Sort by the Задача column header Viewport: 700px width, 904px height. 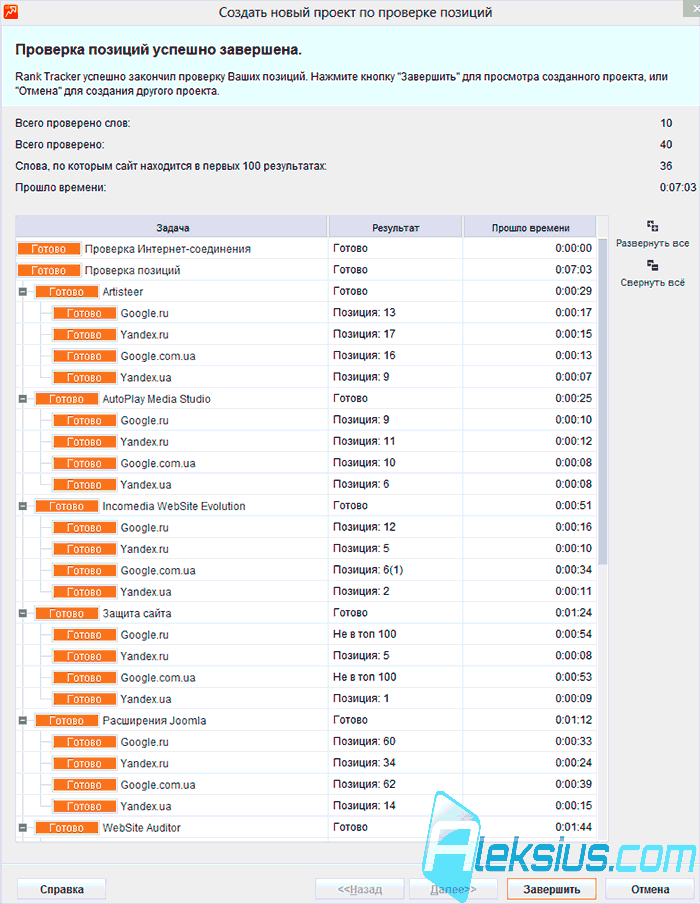[172, 228]
